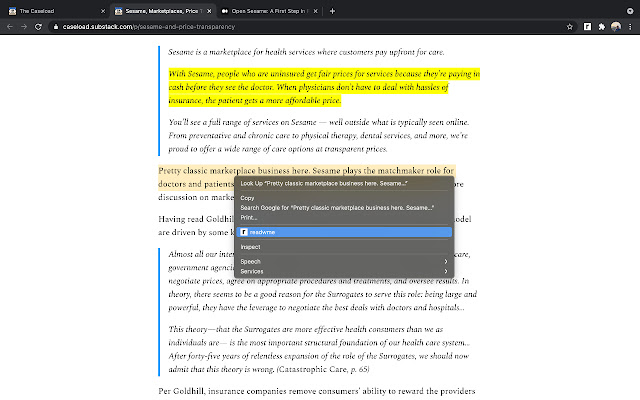Reload the current page
640x400 pixels.
(38, 27)
